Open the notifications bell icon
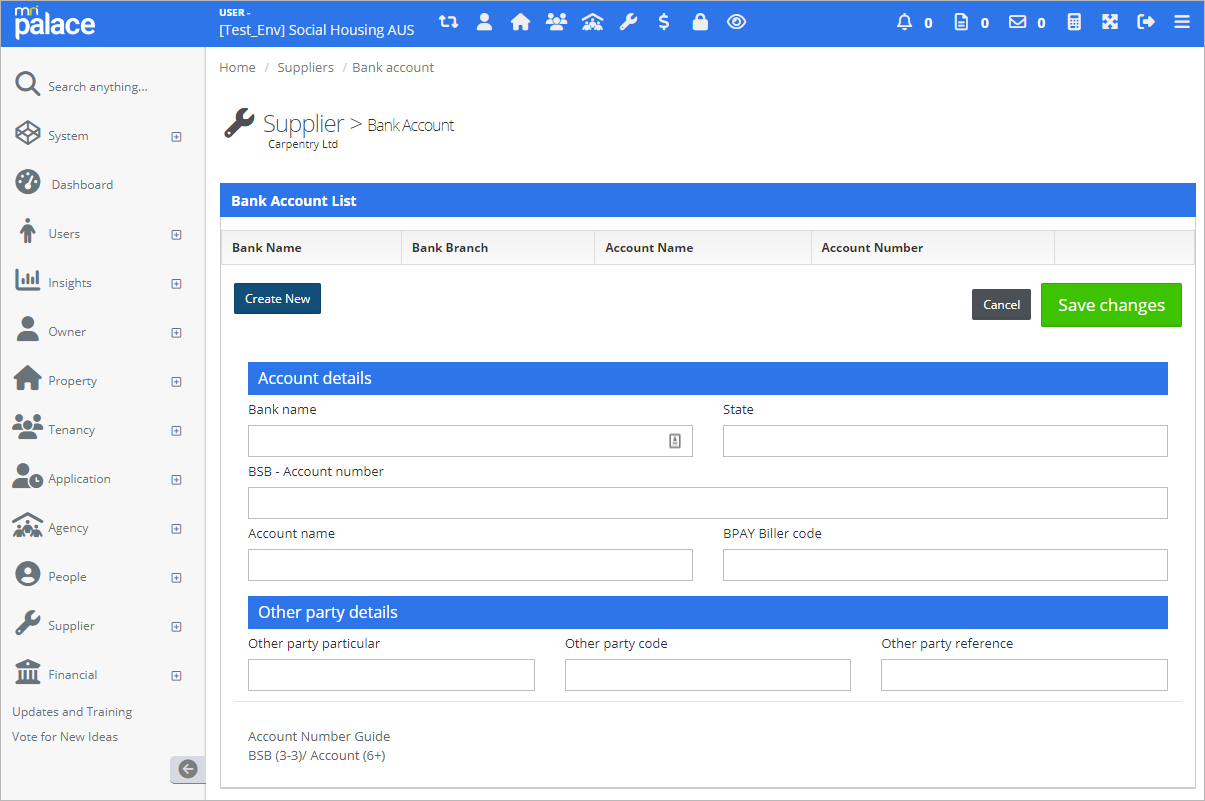This screenshot has width=1205, height=801. click(x=905, y=22)
